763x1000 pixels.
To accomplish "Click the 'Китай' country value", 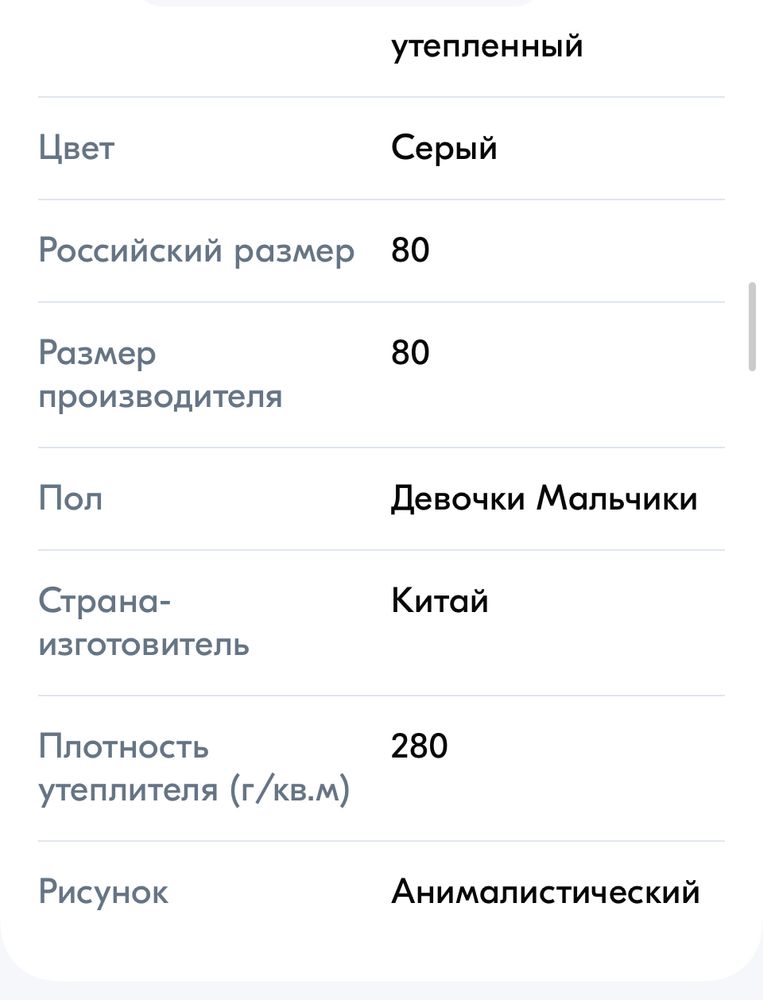I will tap(440, 601).
